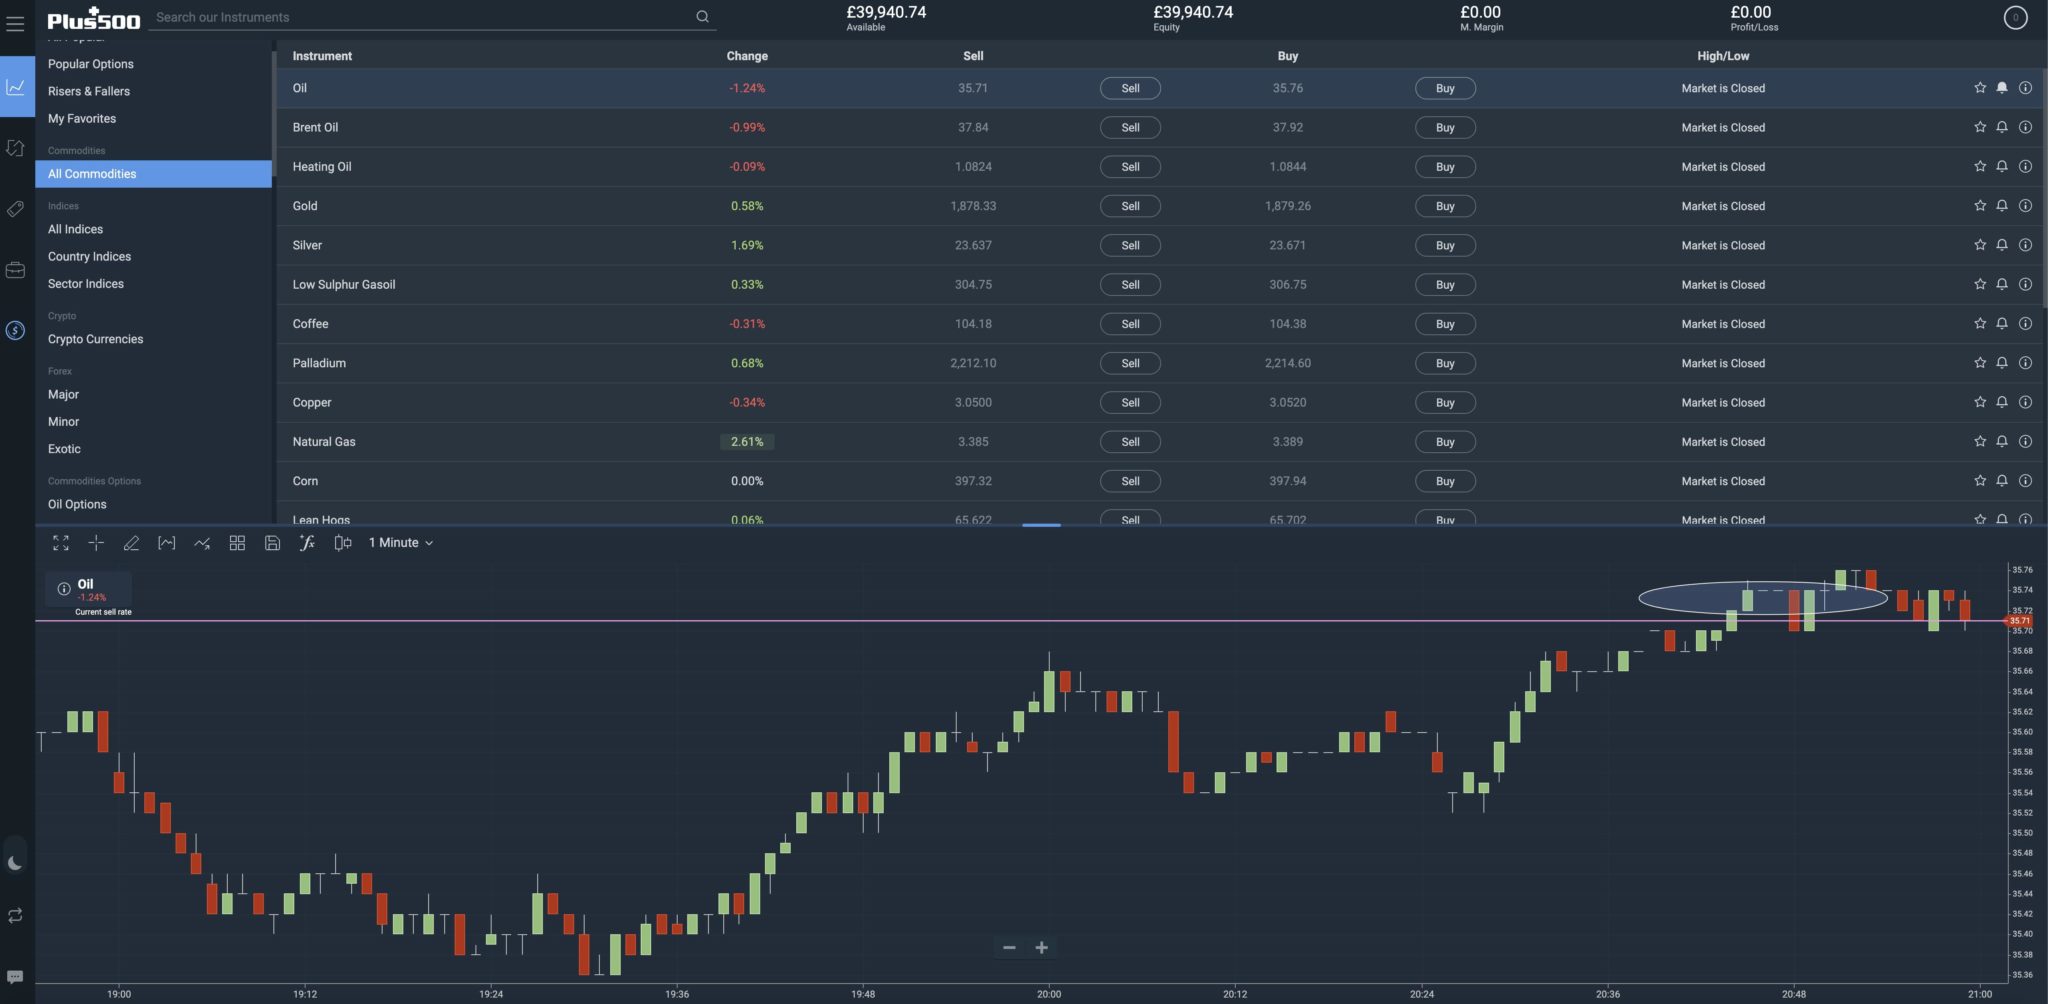Open fullscreen chart view
The image size is (2048, 1004).
(60, 542)
